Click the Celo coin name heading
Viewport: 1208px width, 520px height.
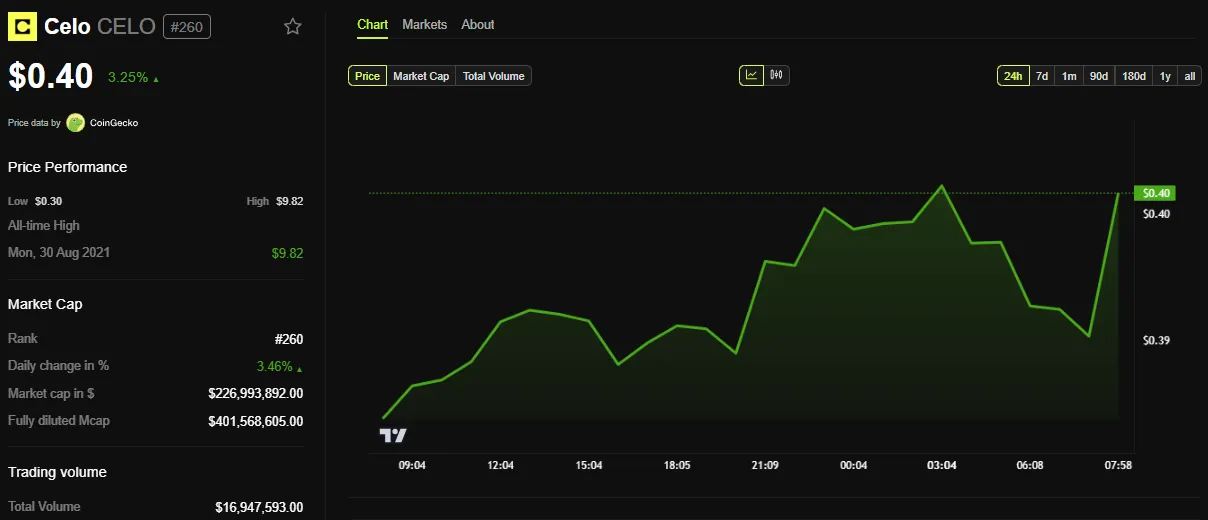[x=68, y=27]
